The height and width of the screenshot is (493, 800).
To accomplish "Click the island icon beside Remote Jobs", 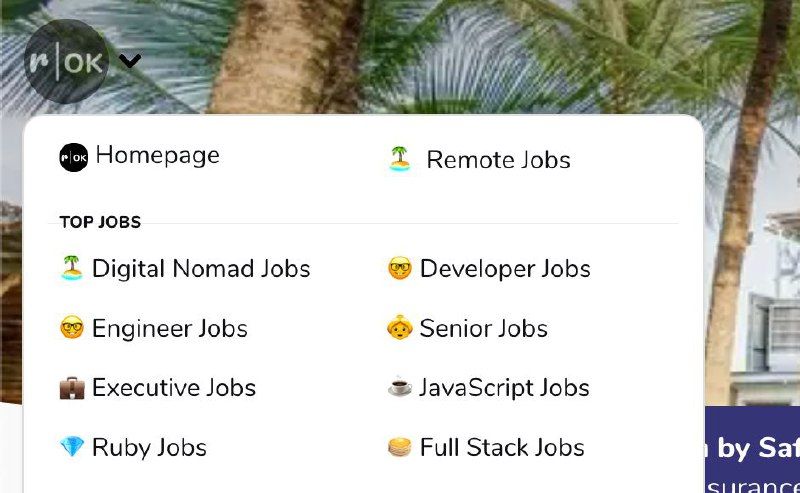I will pos(400,159).
